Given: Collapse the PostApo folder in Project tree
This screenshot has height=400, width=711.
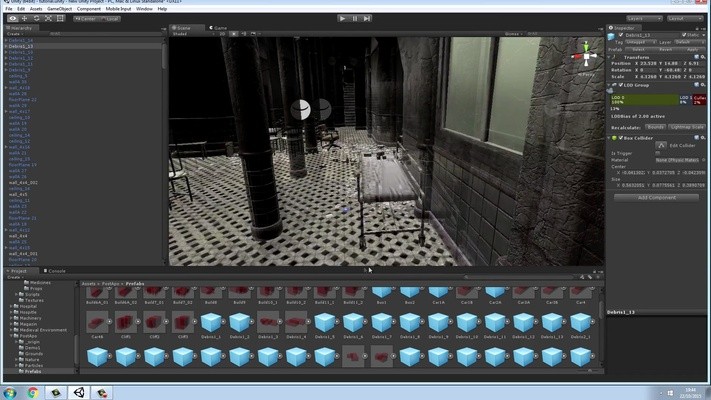Looking at the screenshot, I should [x=11, y=336].
